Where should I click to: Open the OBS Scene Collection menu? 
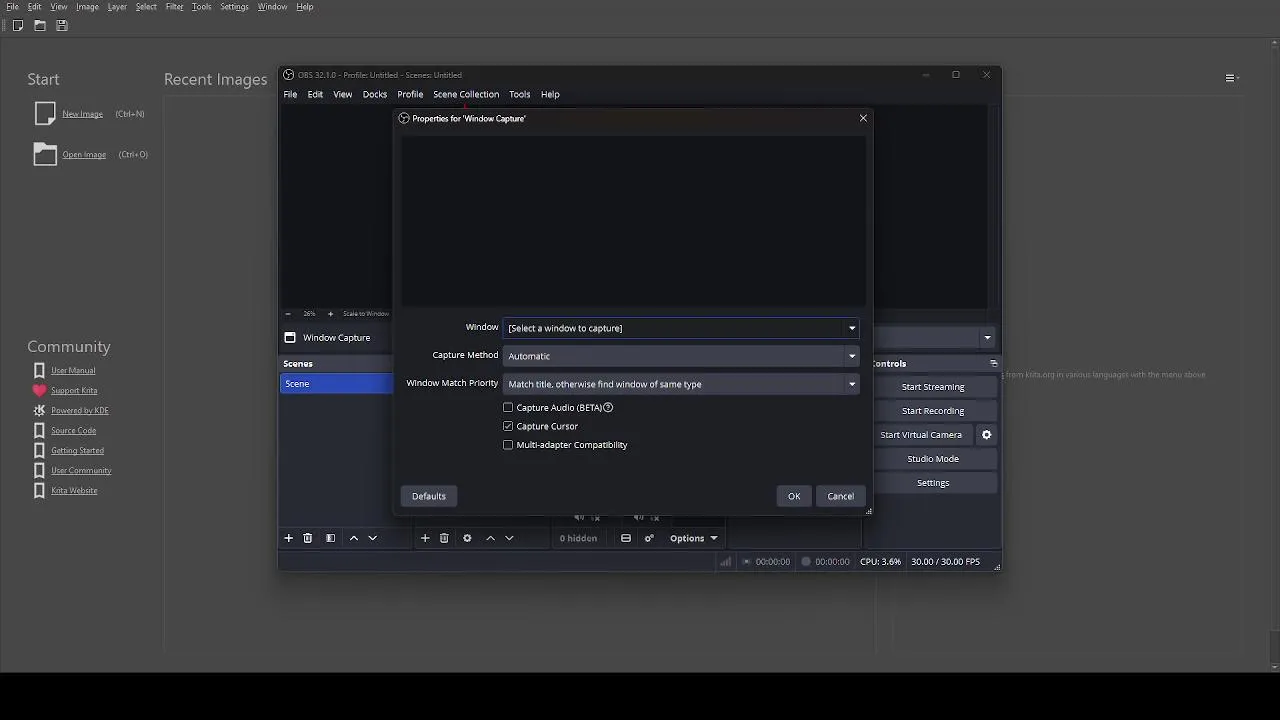[466, 94]
